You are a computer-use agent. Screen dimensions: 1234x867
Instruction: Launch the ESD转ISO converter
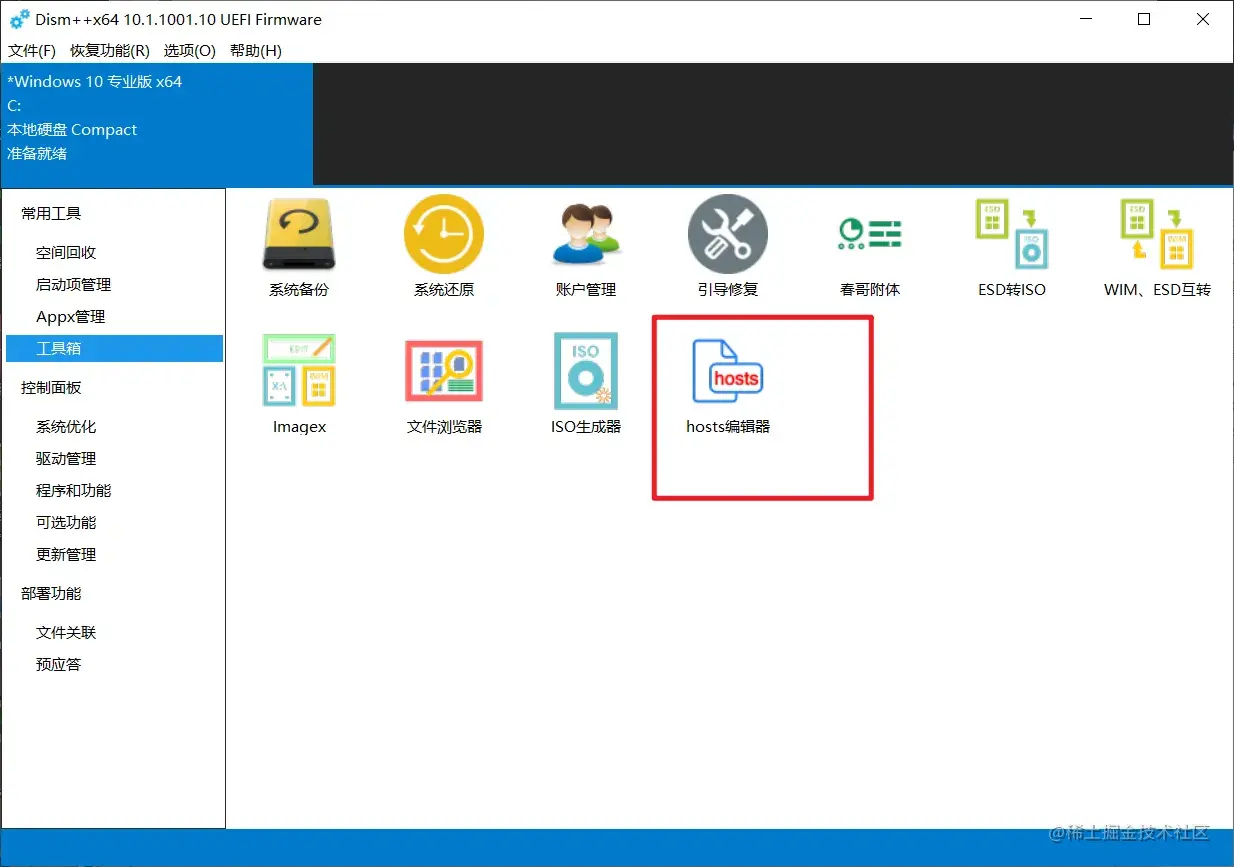pyautogui.click(x=1012, y=234)
